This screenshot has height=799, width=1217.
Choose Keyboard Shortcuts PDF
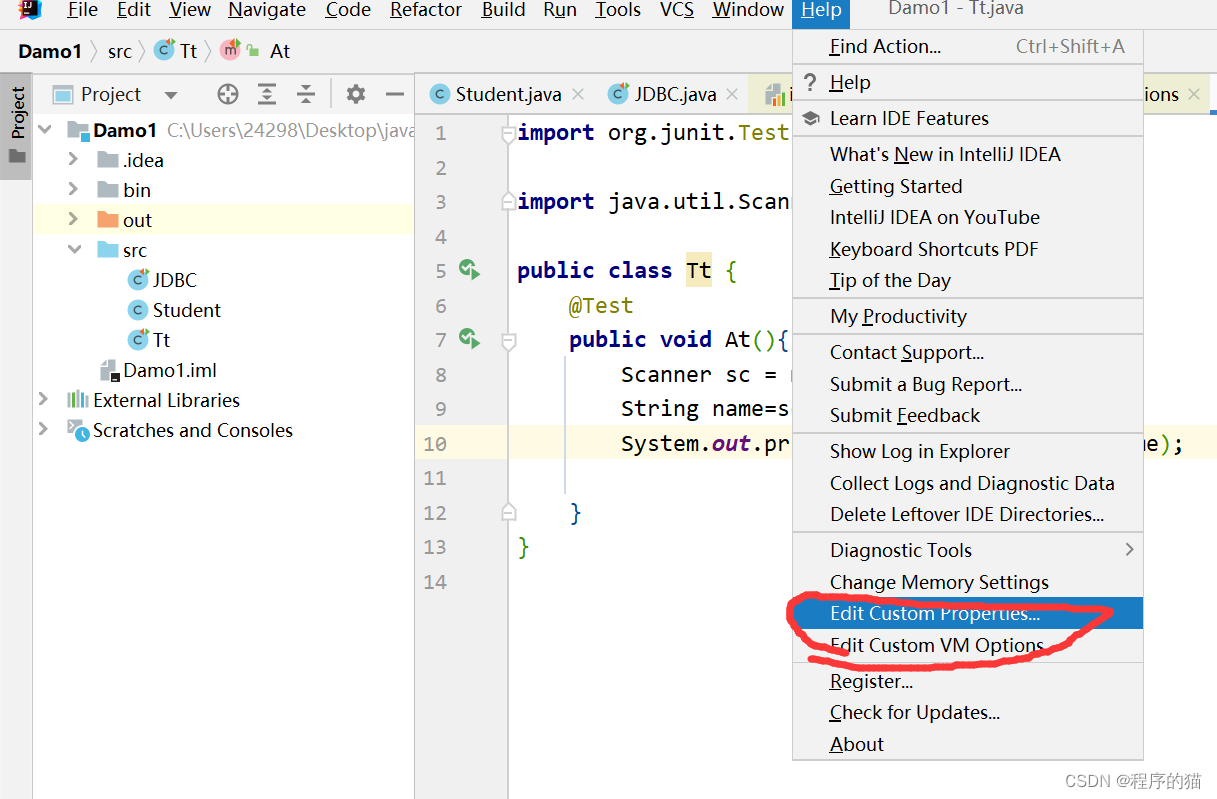(968, 249)
